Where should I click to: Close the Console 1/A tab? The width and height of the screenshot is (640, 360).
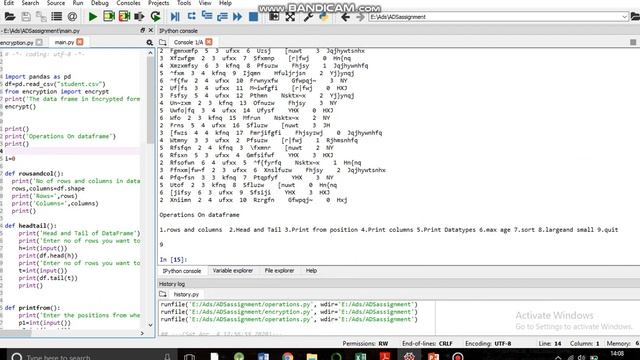pos(209,42)
